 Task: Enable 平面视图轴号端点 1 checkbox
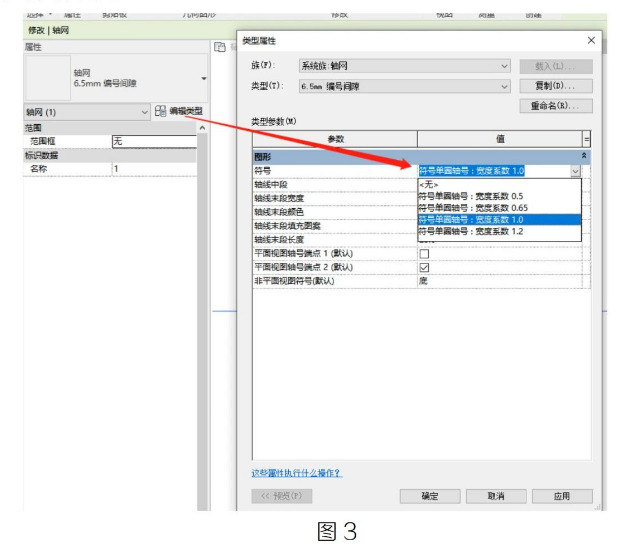coord(424,254)
